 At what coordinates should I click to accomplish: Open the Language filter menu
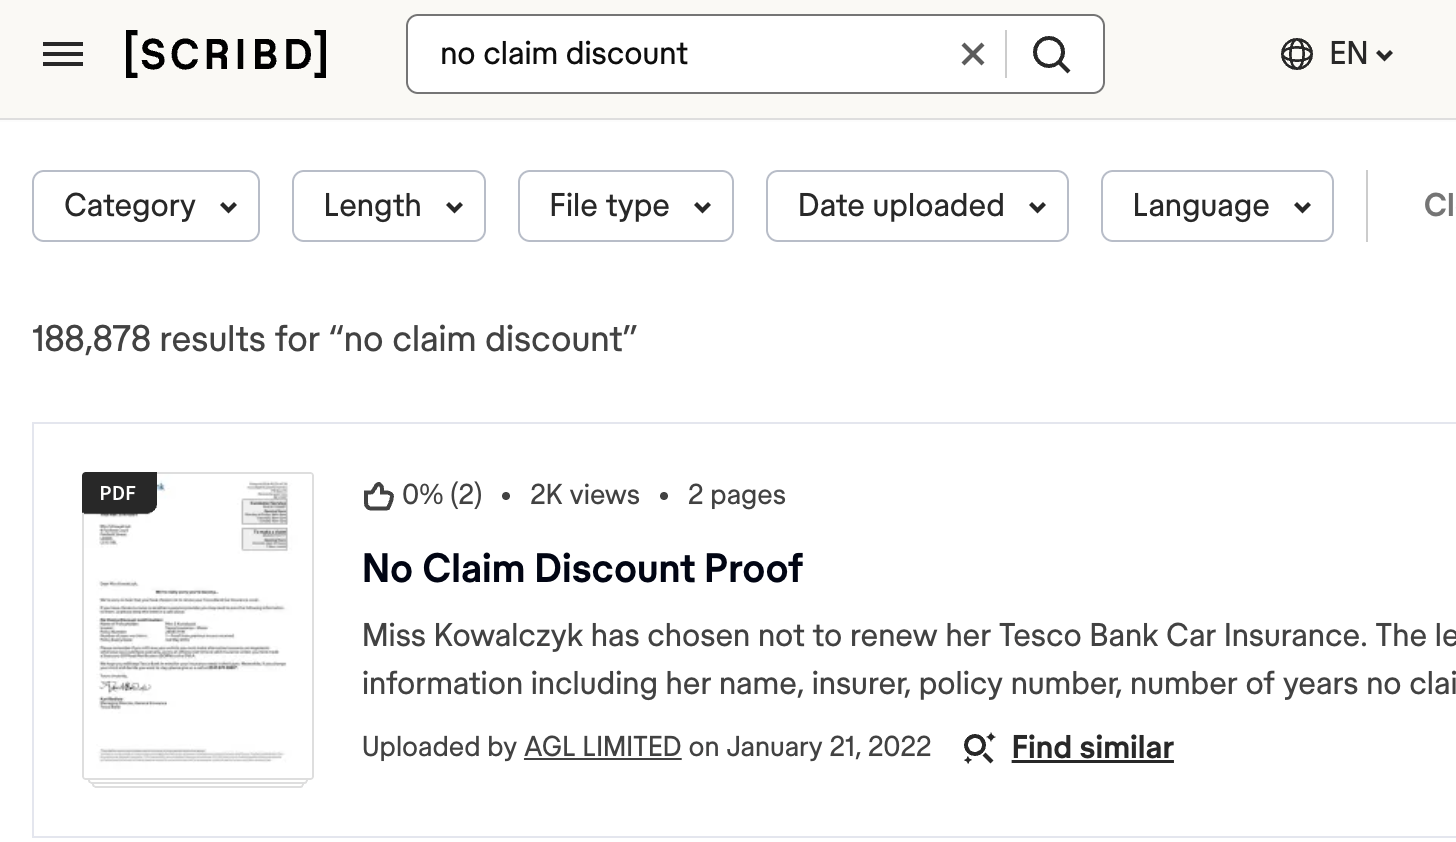point(1217,206)
